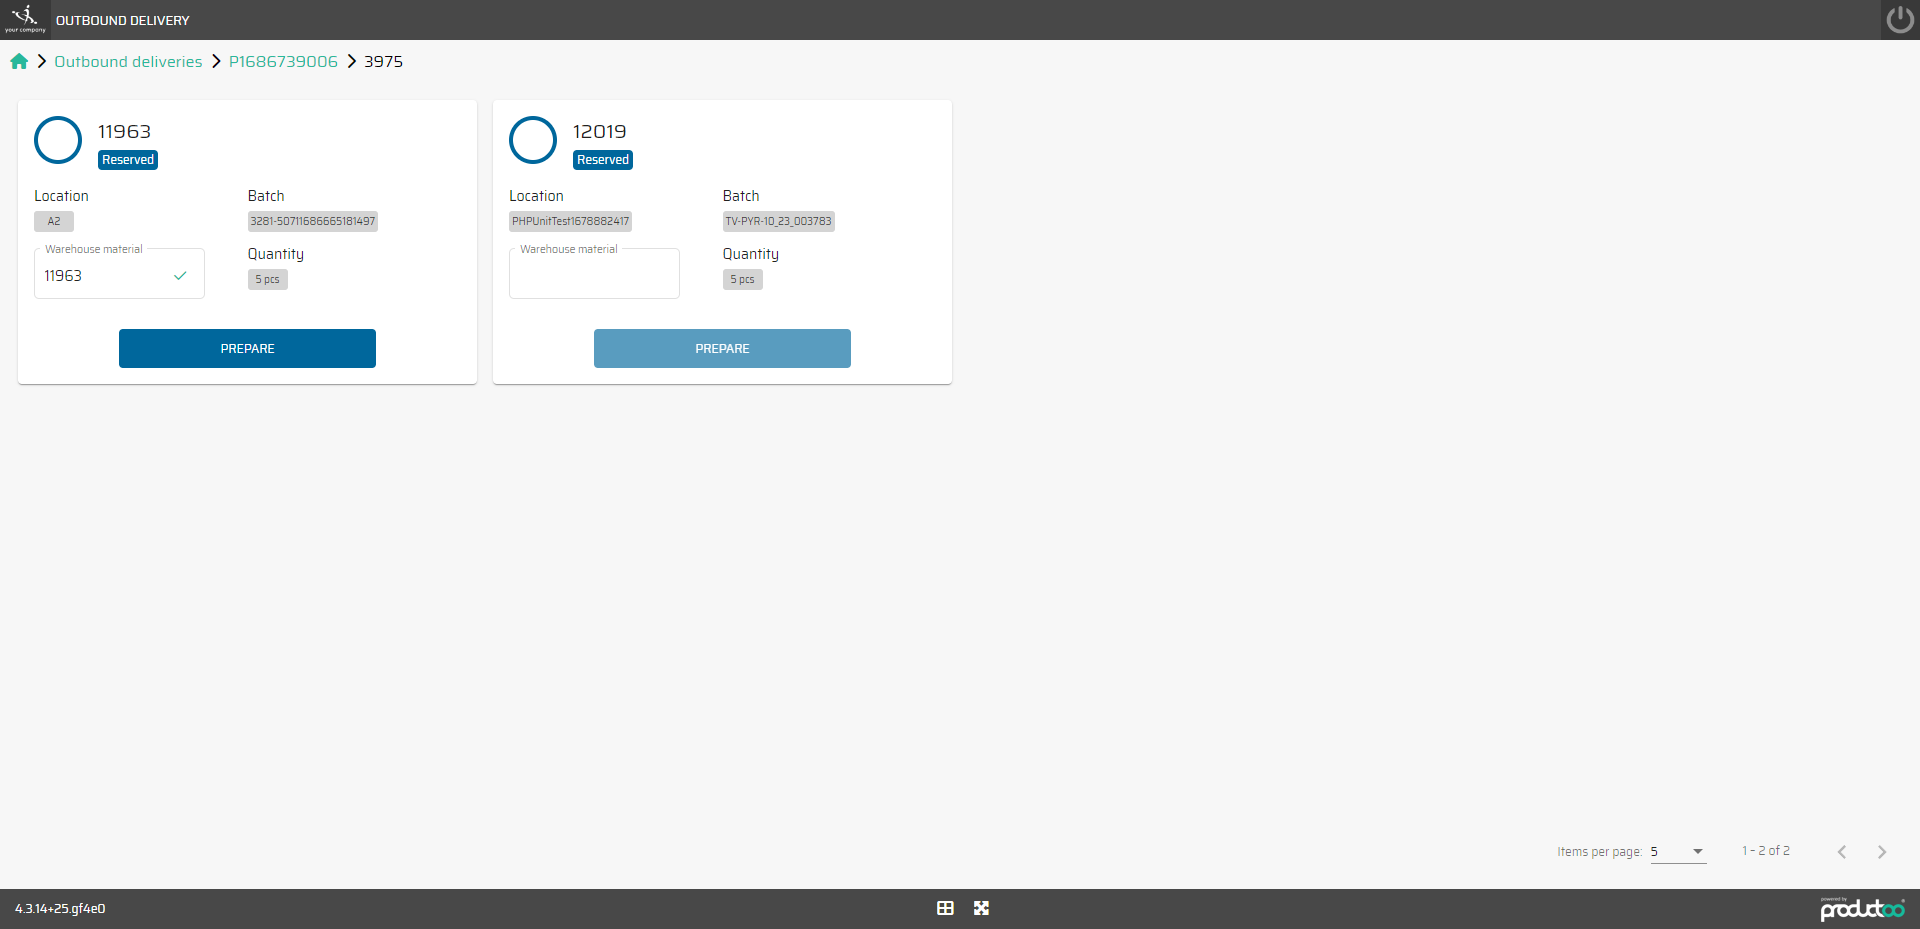Screen dimensions: 1920x929
Task: Select the circle for item 11963
Action: pyautogui.click(x=58, y=140)
